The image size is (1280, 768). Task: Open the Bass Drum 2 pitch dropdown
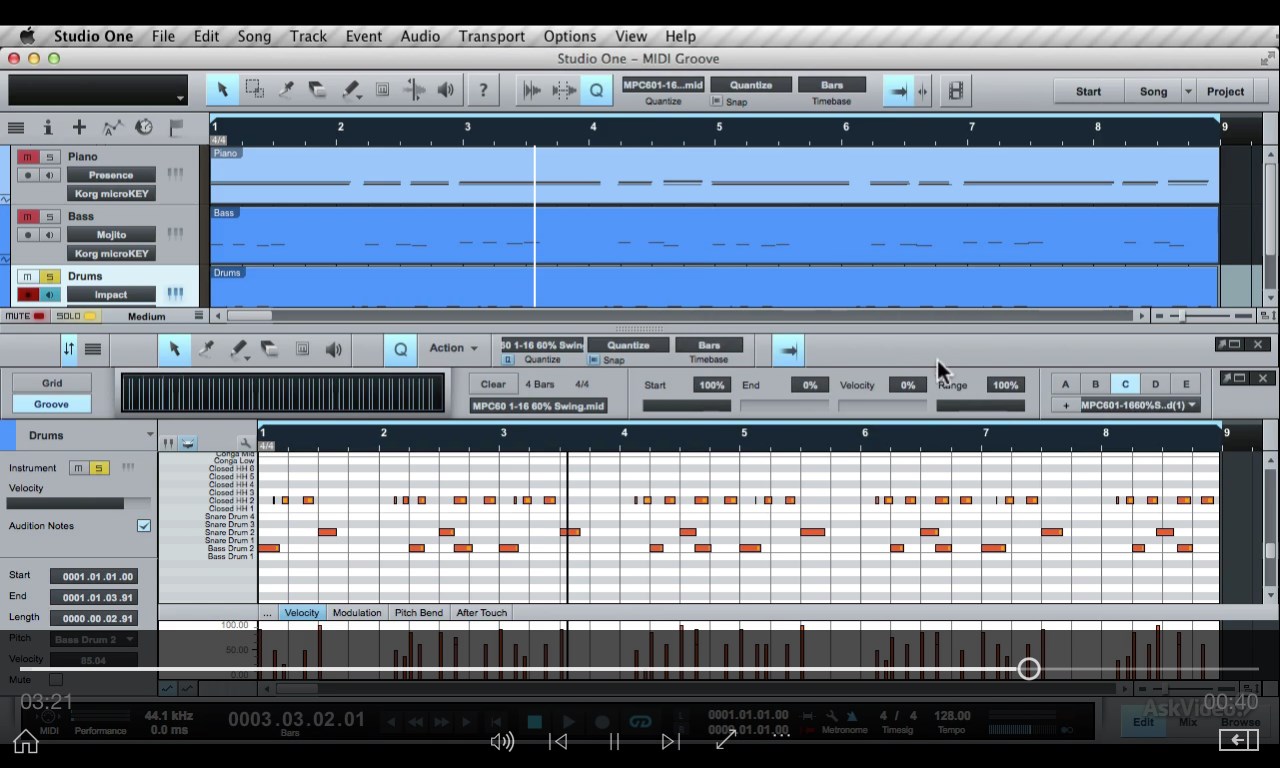[x=95, y=639]
